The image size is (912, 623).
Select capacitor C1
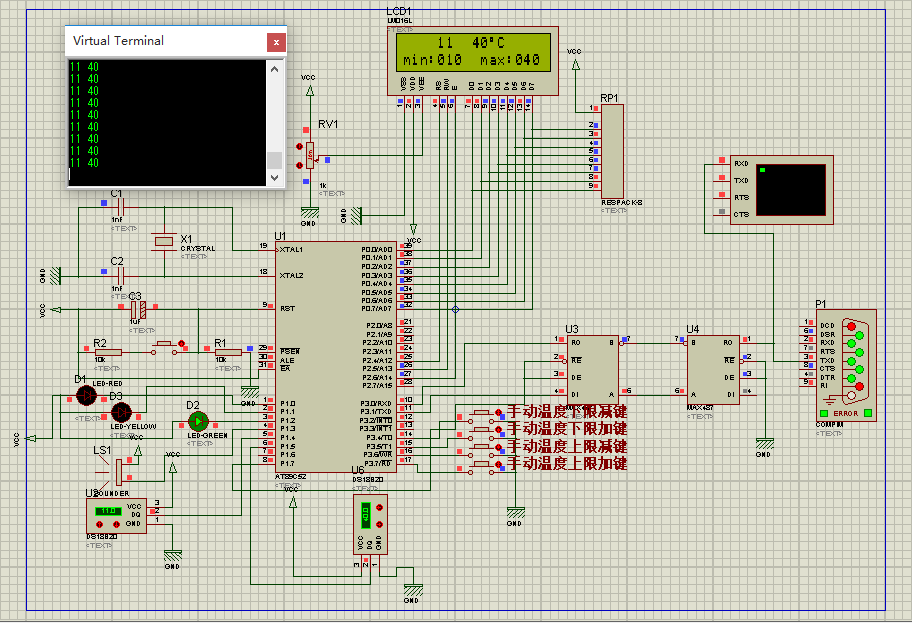click(121, 206)
